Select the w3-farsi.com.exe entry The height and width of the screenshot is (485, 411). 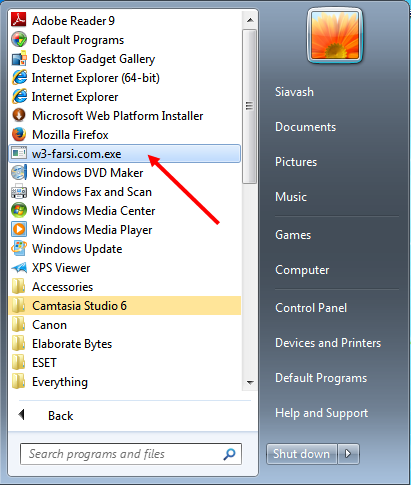pos(125,154)
